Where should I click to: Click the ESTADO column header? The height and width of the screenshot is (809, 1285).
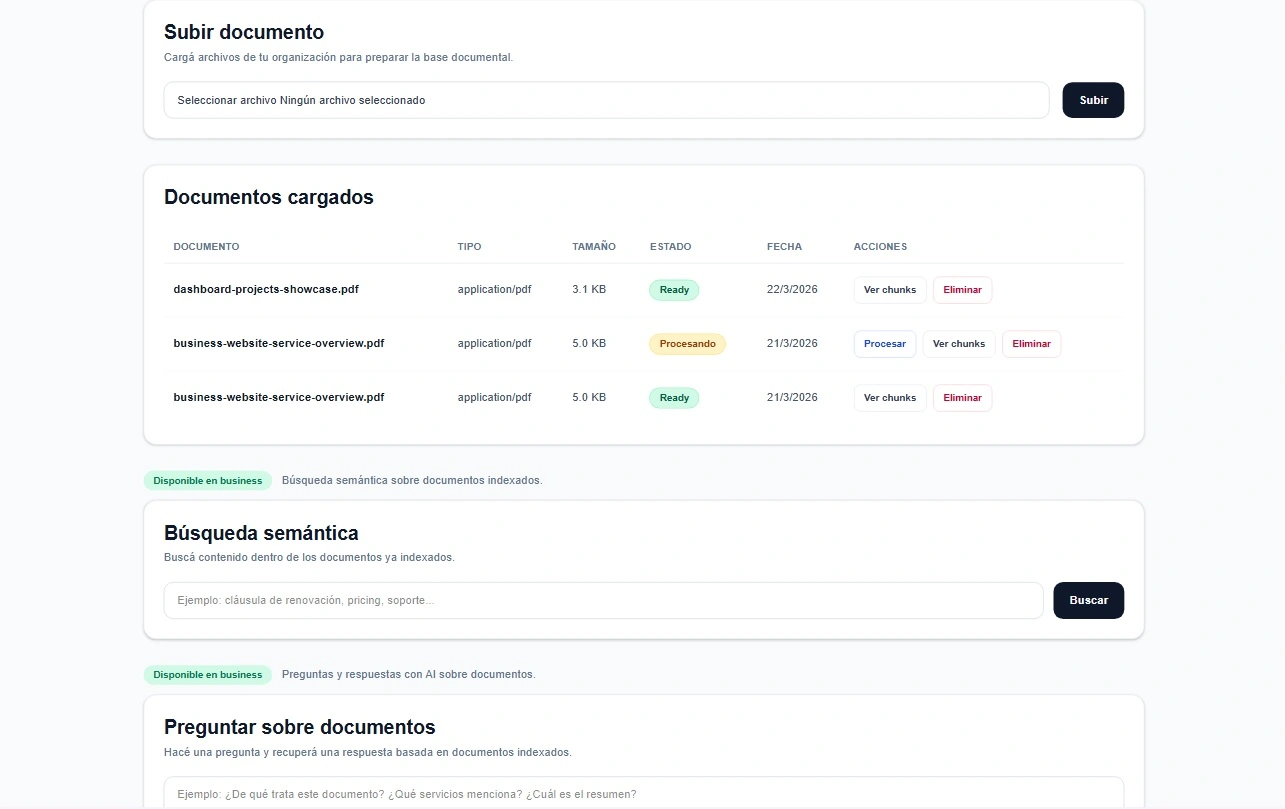(x=670, y=247)
